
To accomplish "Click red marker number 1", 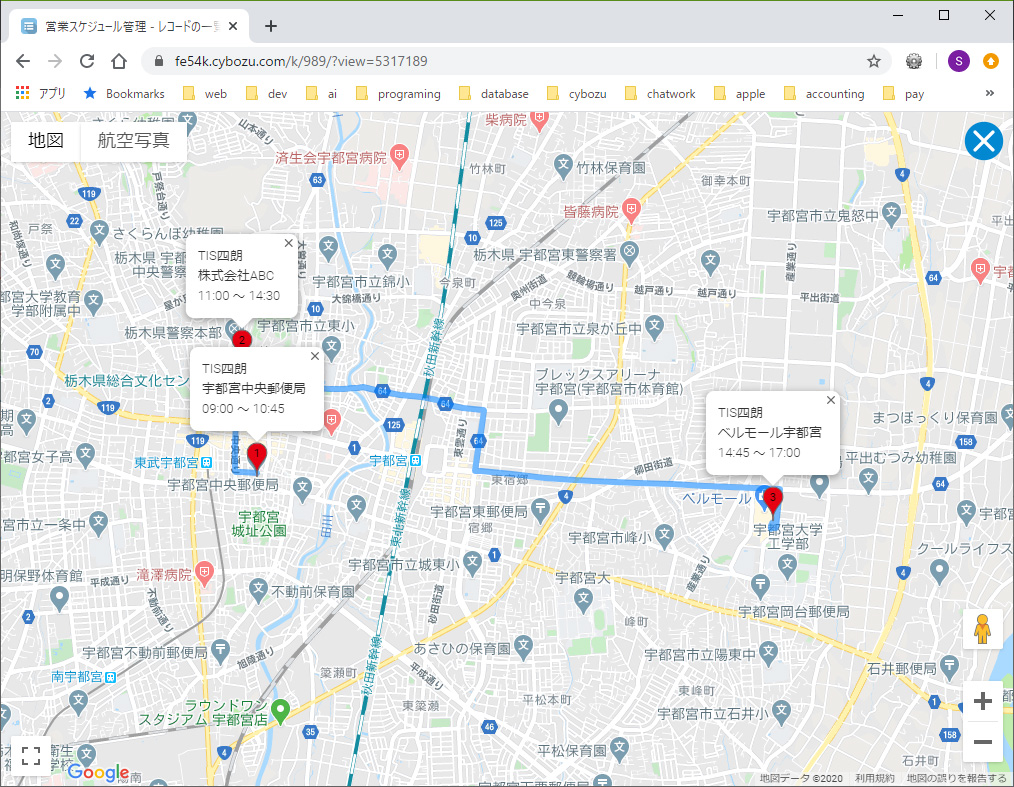I will 257,457.
